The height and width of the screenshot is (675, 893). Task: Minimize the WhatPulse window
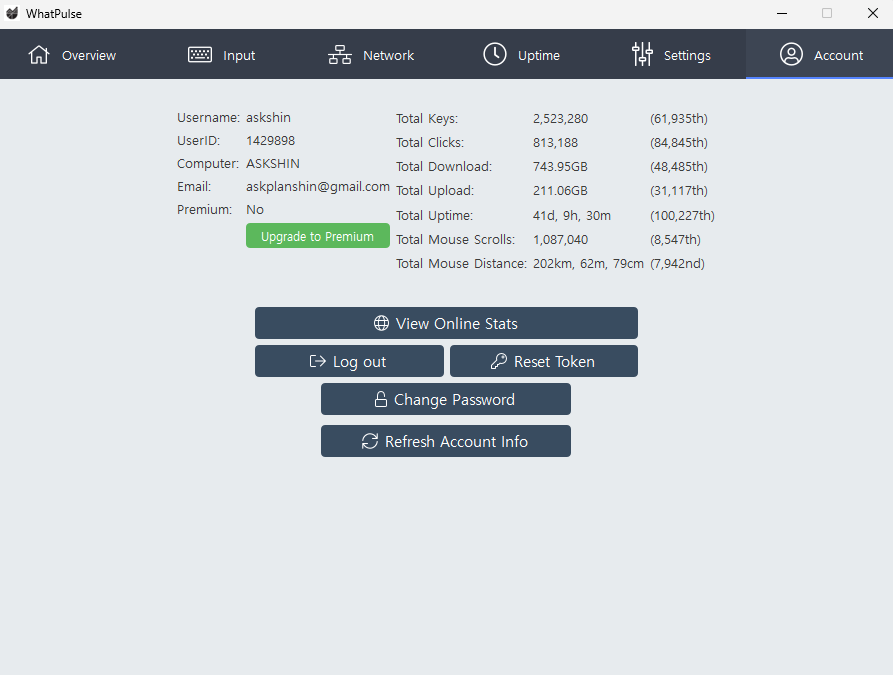[x=782, y=13]
